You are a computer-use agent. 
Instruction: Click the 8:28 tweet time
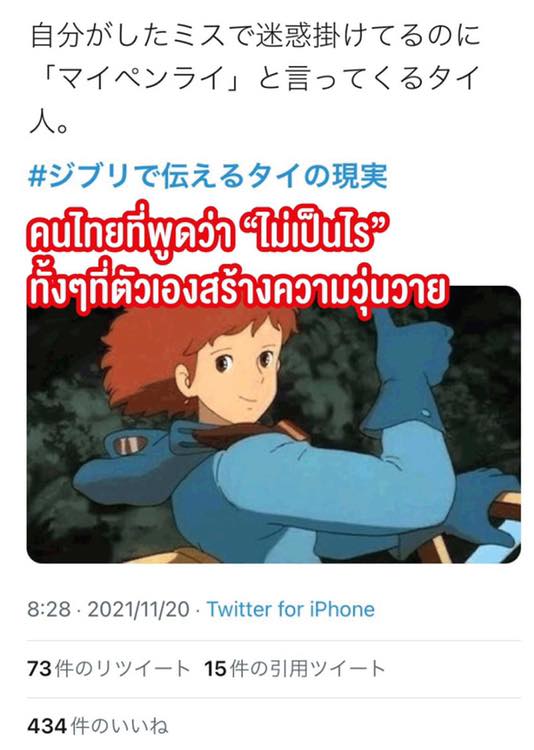click(49, 609)
